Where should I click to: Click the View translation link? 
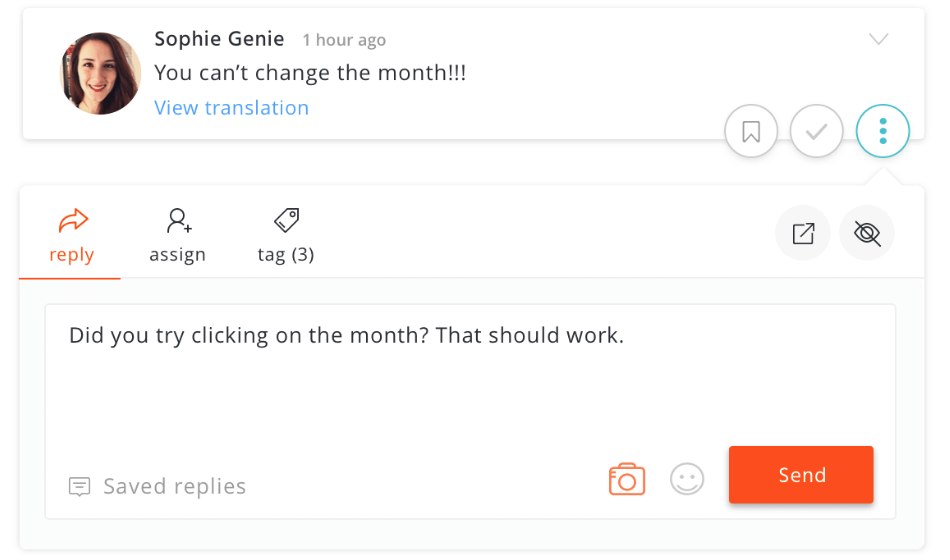pos(231,108)
